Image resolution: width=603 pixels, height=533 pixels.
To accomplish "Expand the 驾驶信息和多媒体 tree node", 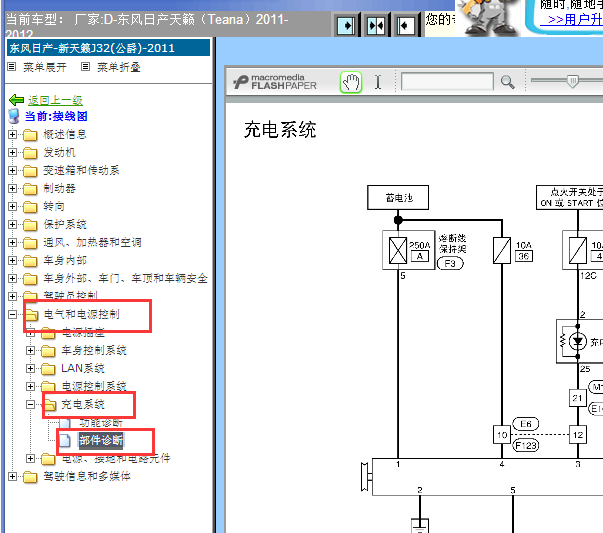I will coord(12,476).
